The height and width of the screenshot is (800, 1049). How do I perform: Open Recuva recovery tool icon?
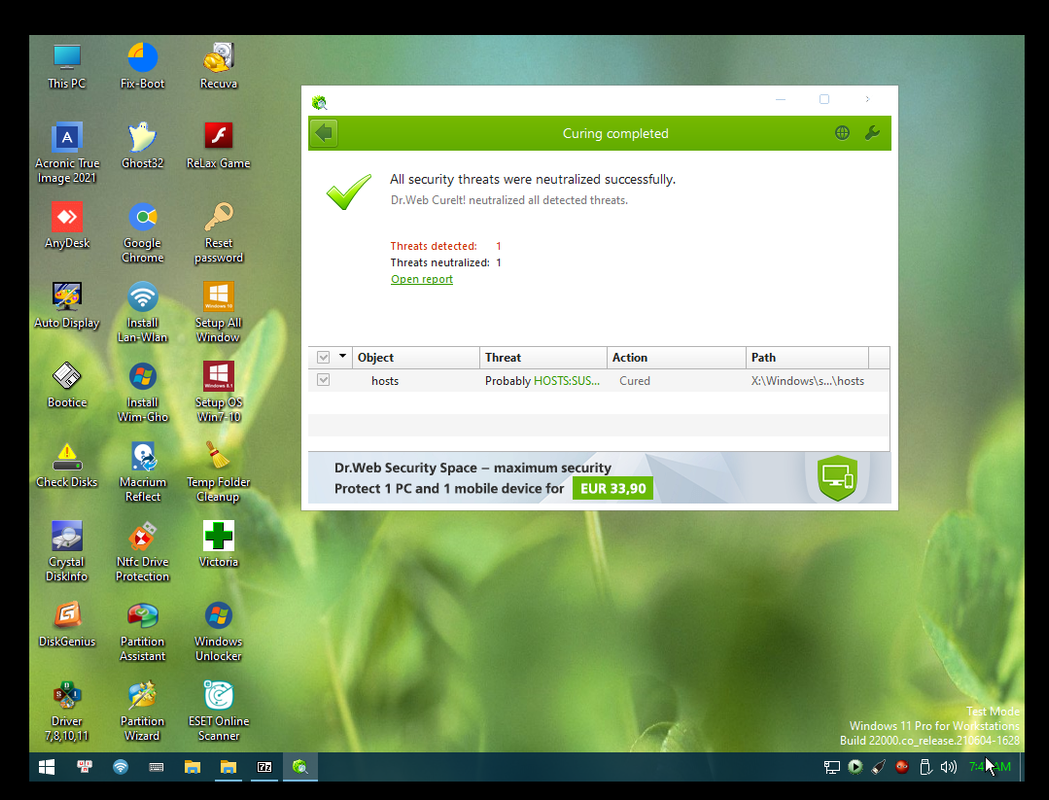[218, 67]
